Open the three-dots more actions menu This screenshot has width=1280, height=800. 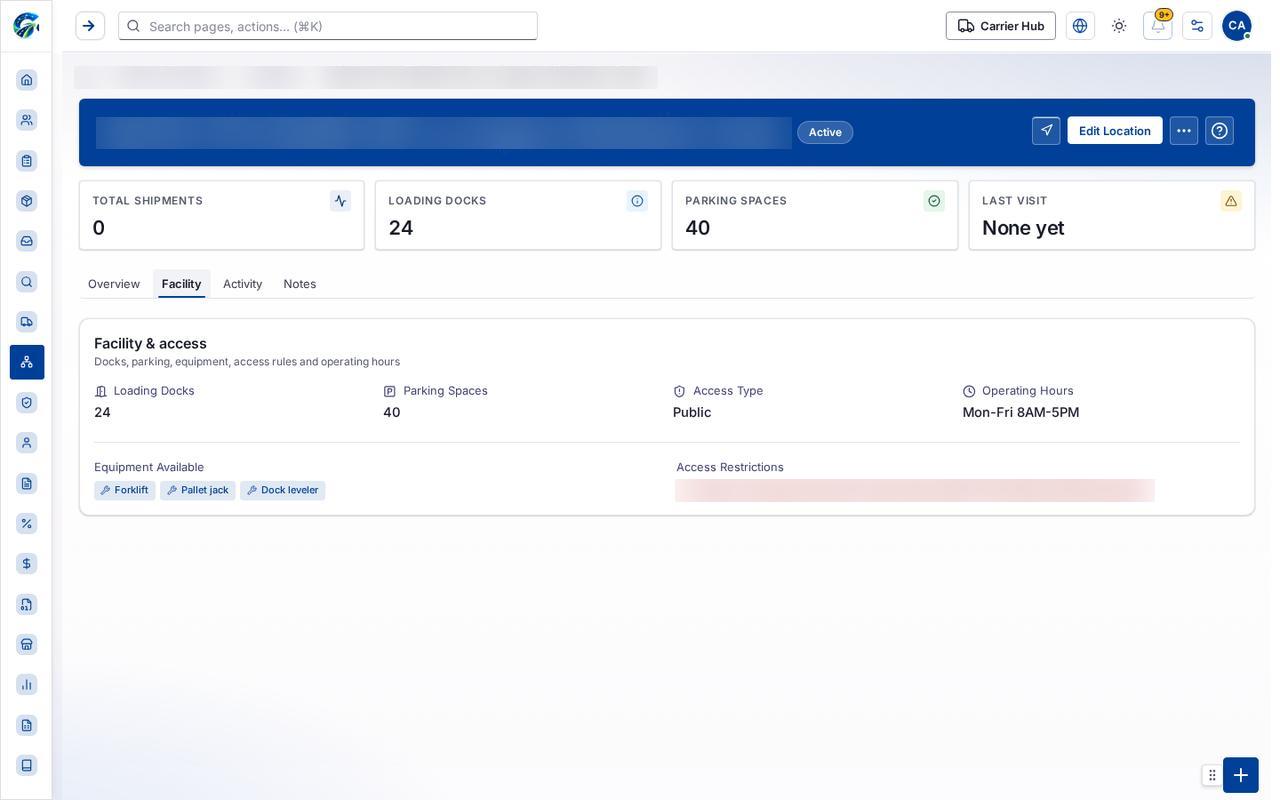point(1184,131)
